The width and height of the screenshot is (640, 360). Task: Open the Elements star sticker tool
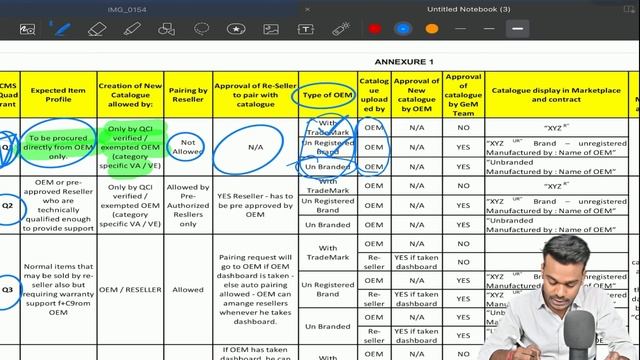[236, 29]
